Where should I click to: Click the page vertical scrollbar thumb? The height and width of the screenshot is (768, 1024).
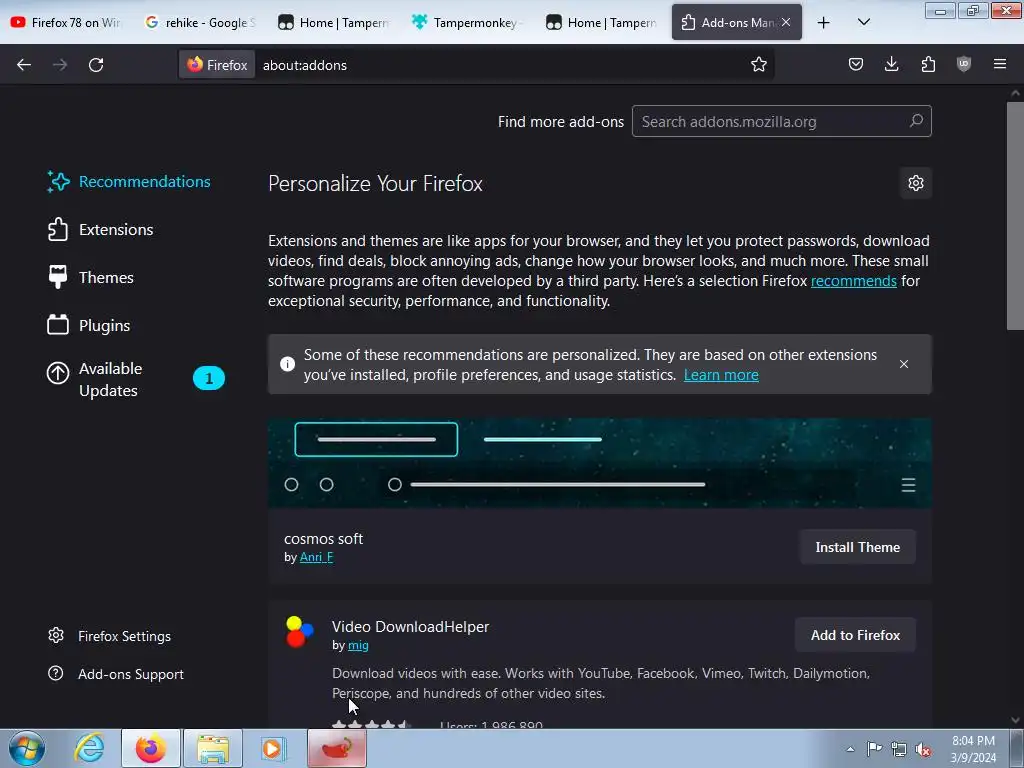(1015, 216)
